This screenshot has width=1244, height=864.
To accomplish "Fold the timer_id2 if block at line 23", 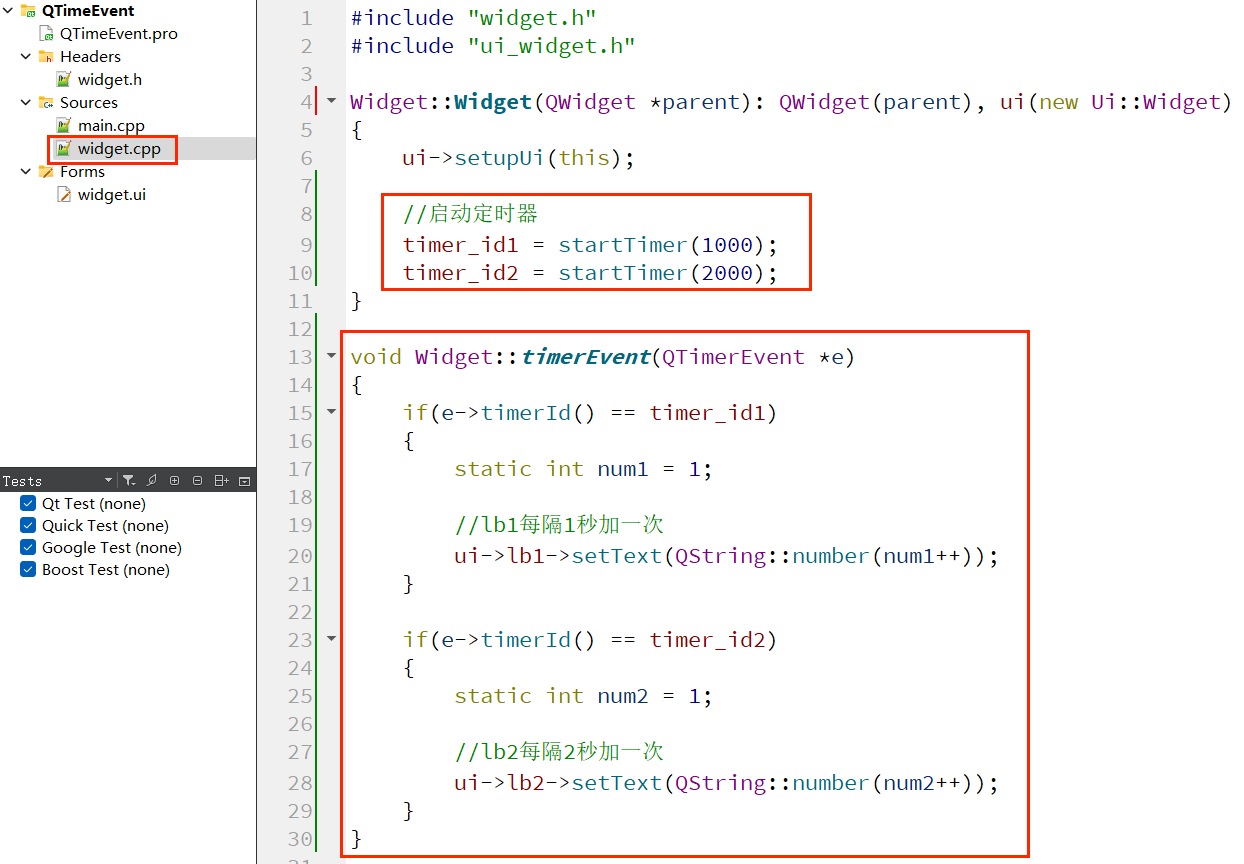I will tap(332, 640).
